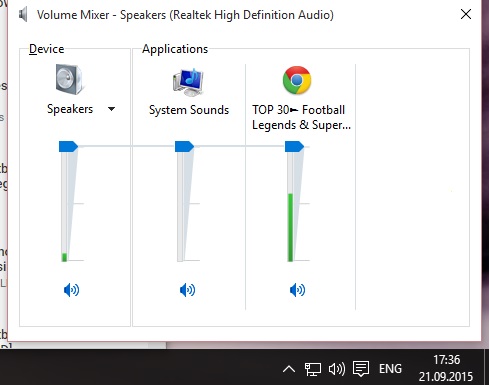Mute System Sounds volume
Screen dimensions: 489x385
[187, 290]
